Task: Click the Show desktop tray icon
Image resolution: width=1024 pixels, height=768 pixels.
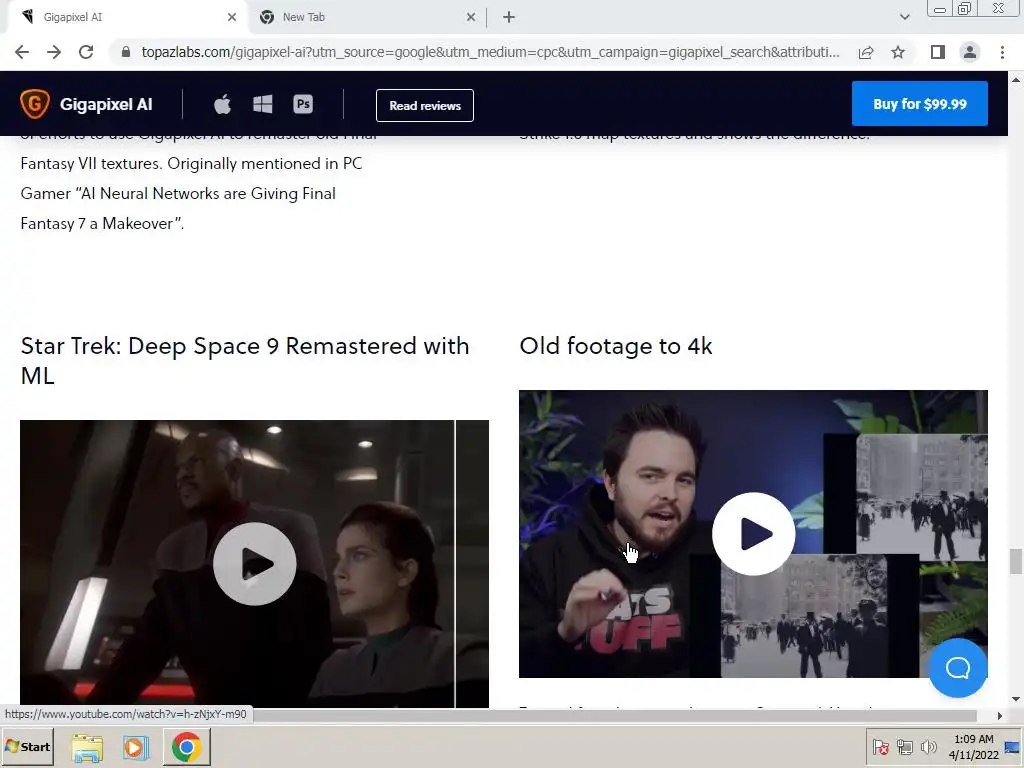Action: click(1012, 747)
